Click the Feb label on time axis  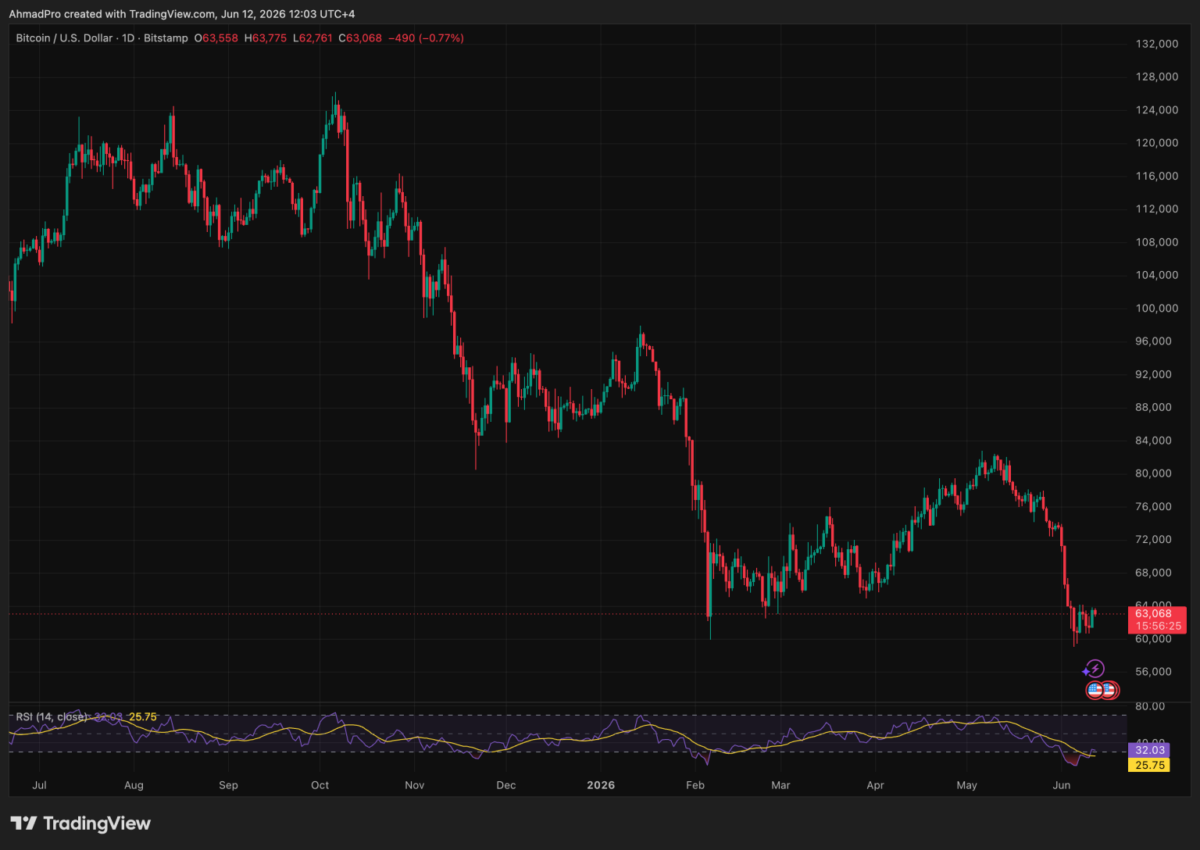click(x=697, y=787)
